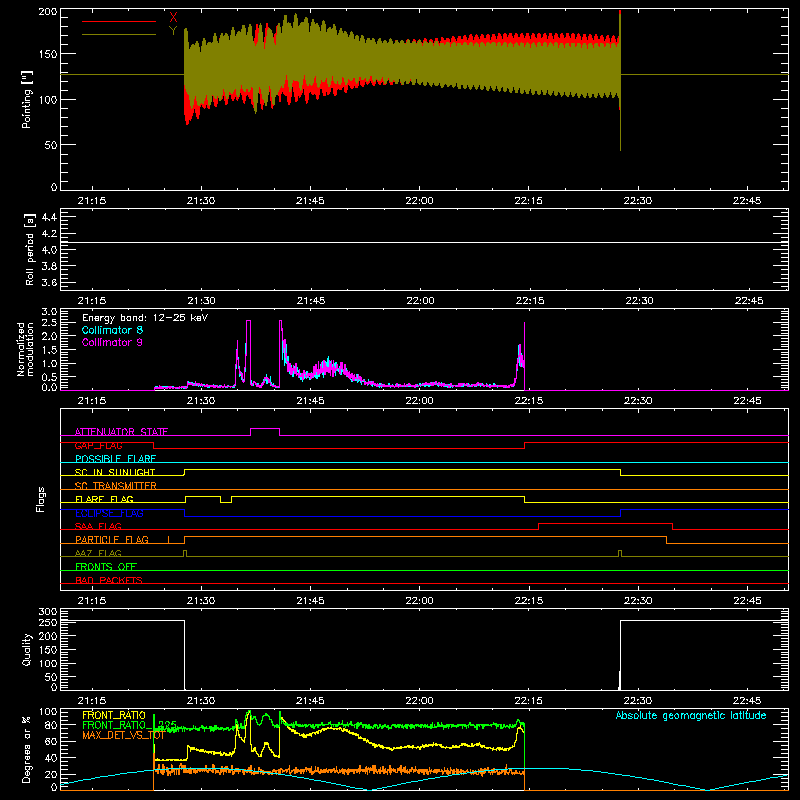Click the 'Degrees or %' axis title
Image resolution: width=800 pixels, height=800 pixels.
(x=27, y=750)
